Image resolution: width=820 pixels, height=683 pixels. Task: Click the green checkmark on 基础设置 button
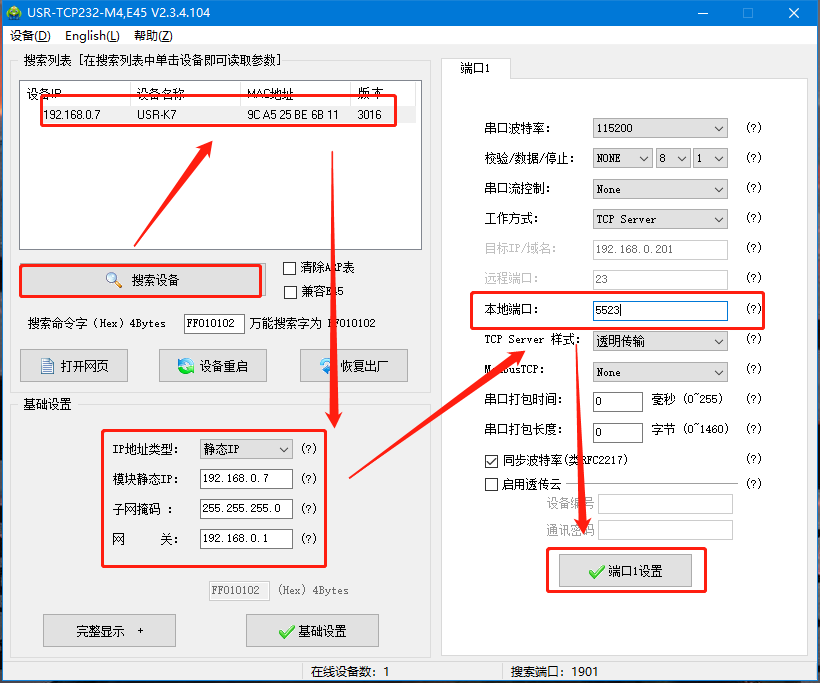pos(286,632)
